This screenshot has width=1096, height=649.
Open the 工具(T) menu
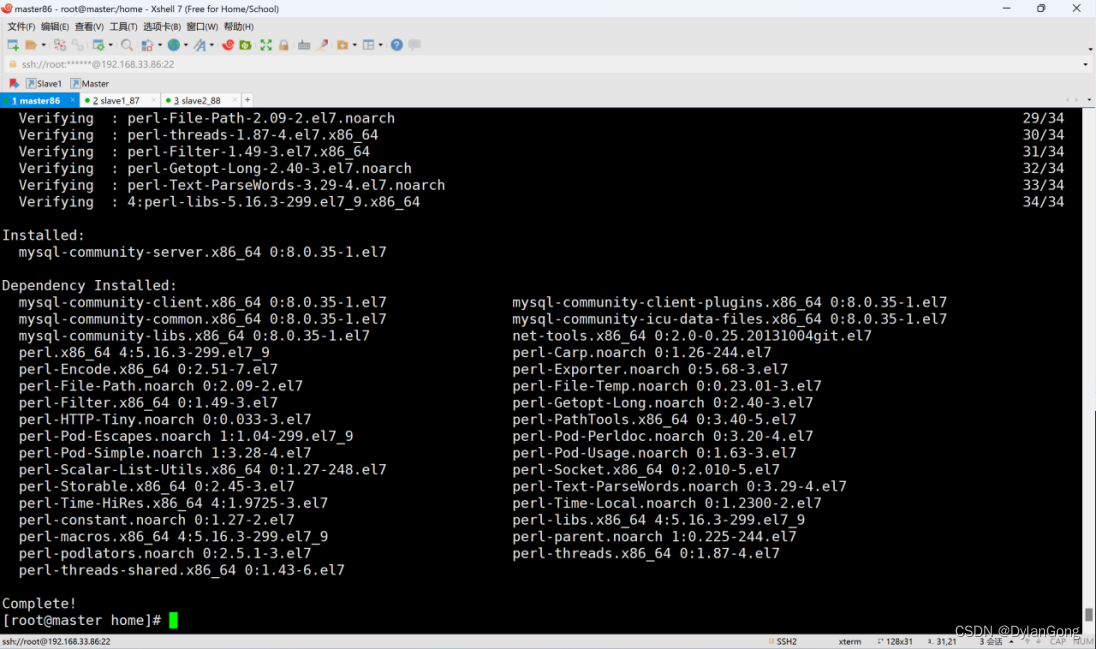tap(123, 27)
